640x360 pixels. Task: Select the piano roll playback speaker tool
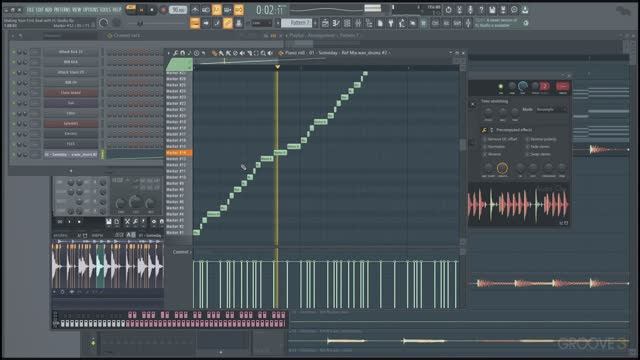[x=270, y=53]
